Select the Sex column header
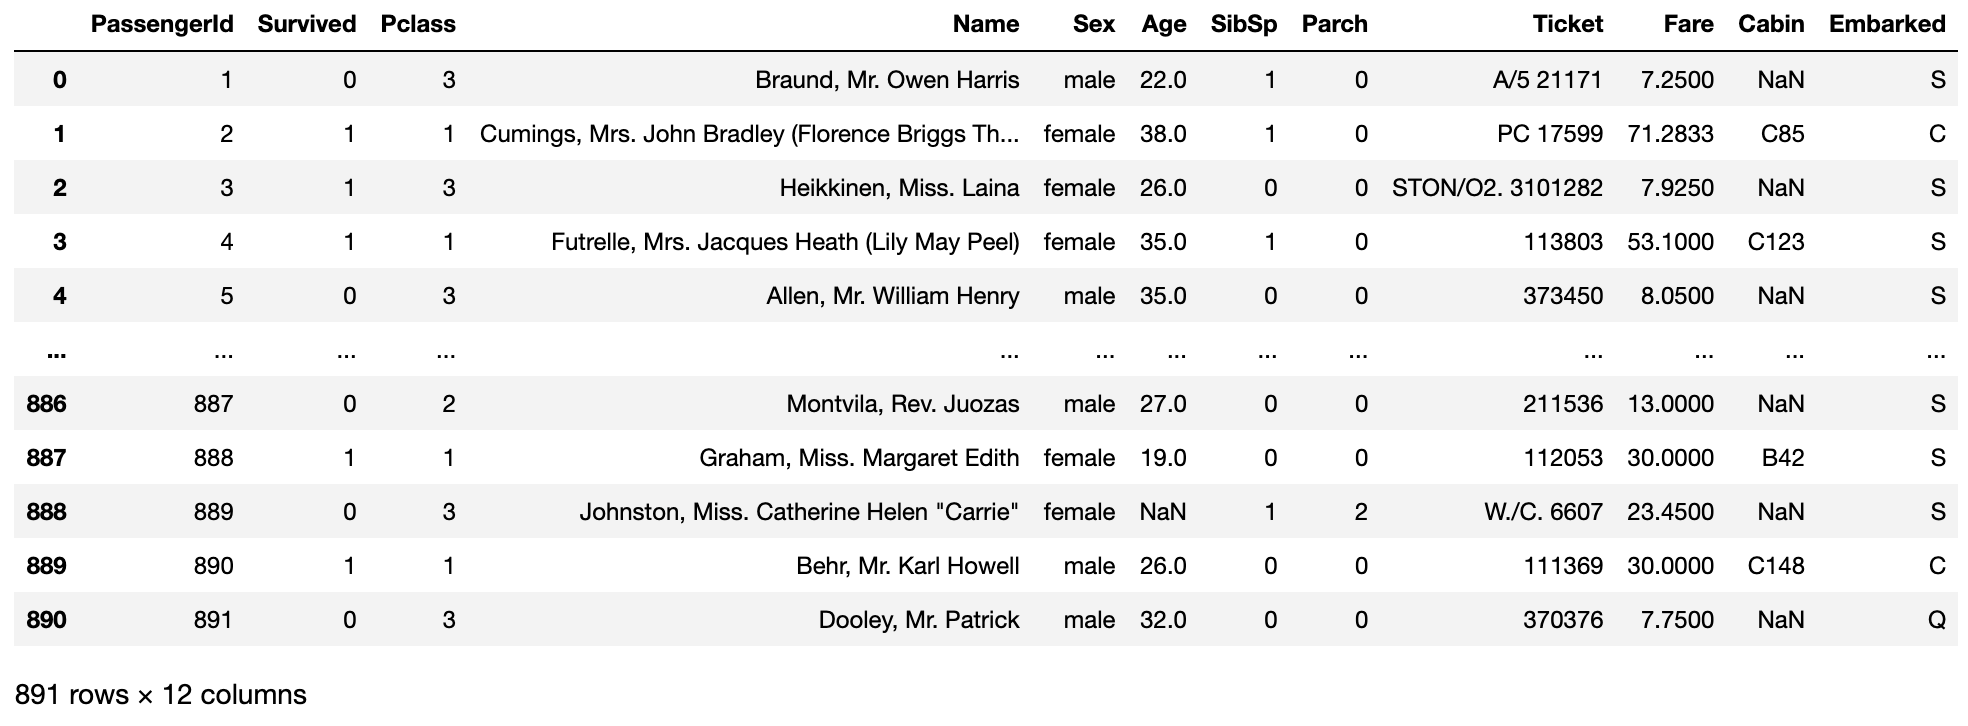The image size is (1968, 726). click(x=1093, y=24)
